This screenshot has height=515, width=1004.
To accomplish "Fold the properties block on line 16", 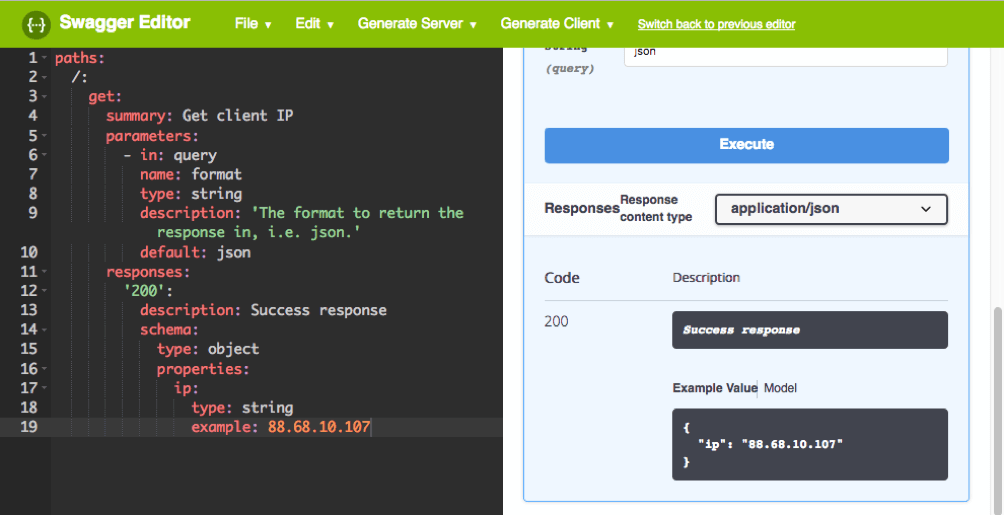I will point(45,368).
